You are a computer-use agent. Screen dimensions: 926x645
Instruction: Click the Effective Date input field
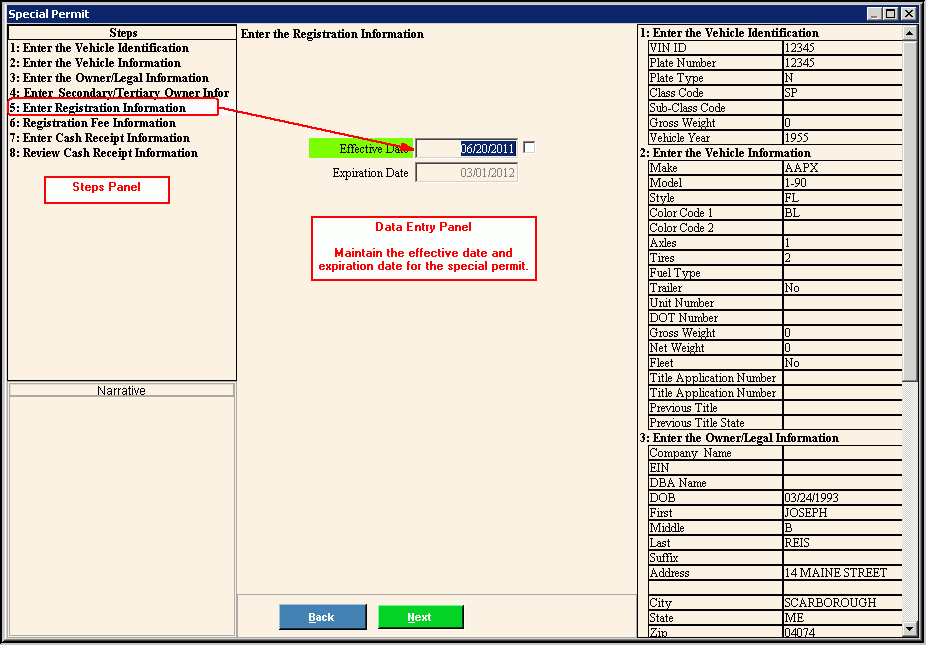[x=467, y=148]
